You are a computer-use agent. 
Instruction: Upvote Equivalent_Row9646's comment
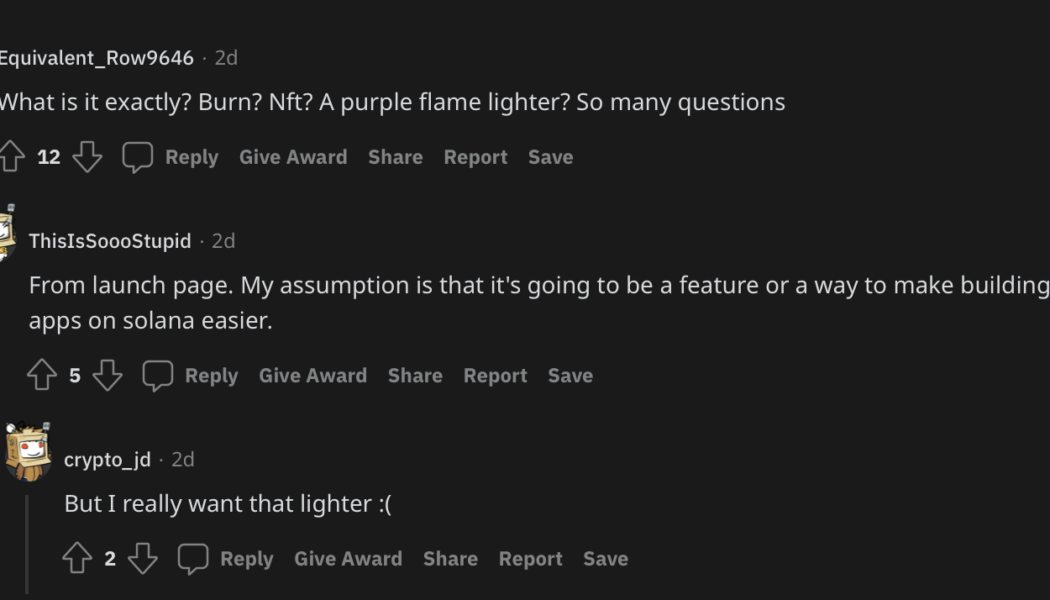pyautogui.click(x=11, y=157)
